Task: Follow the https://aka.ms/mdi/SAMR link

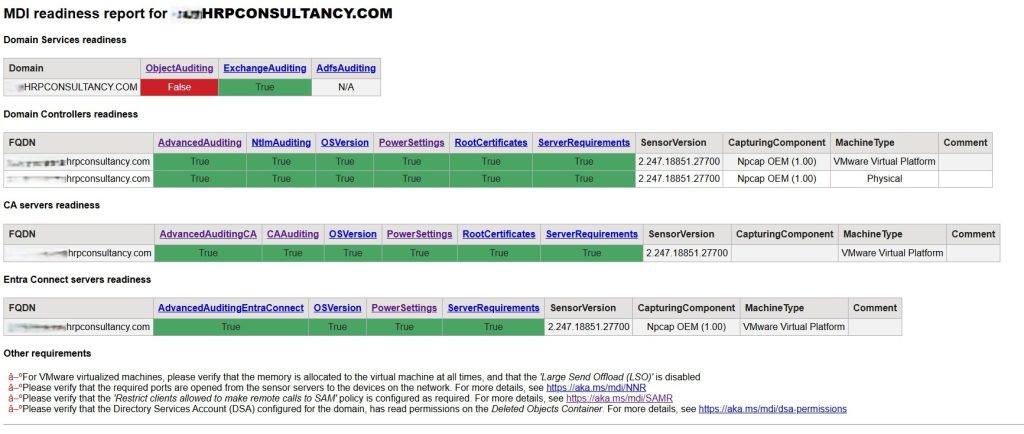Action: (619, 398)
